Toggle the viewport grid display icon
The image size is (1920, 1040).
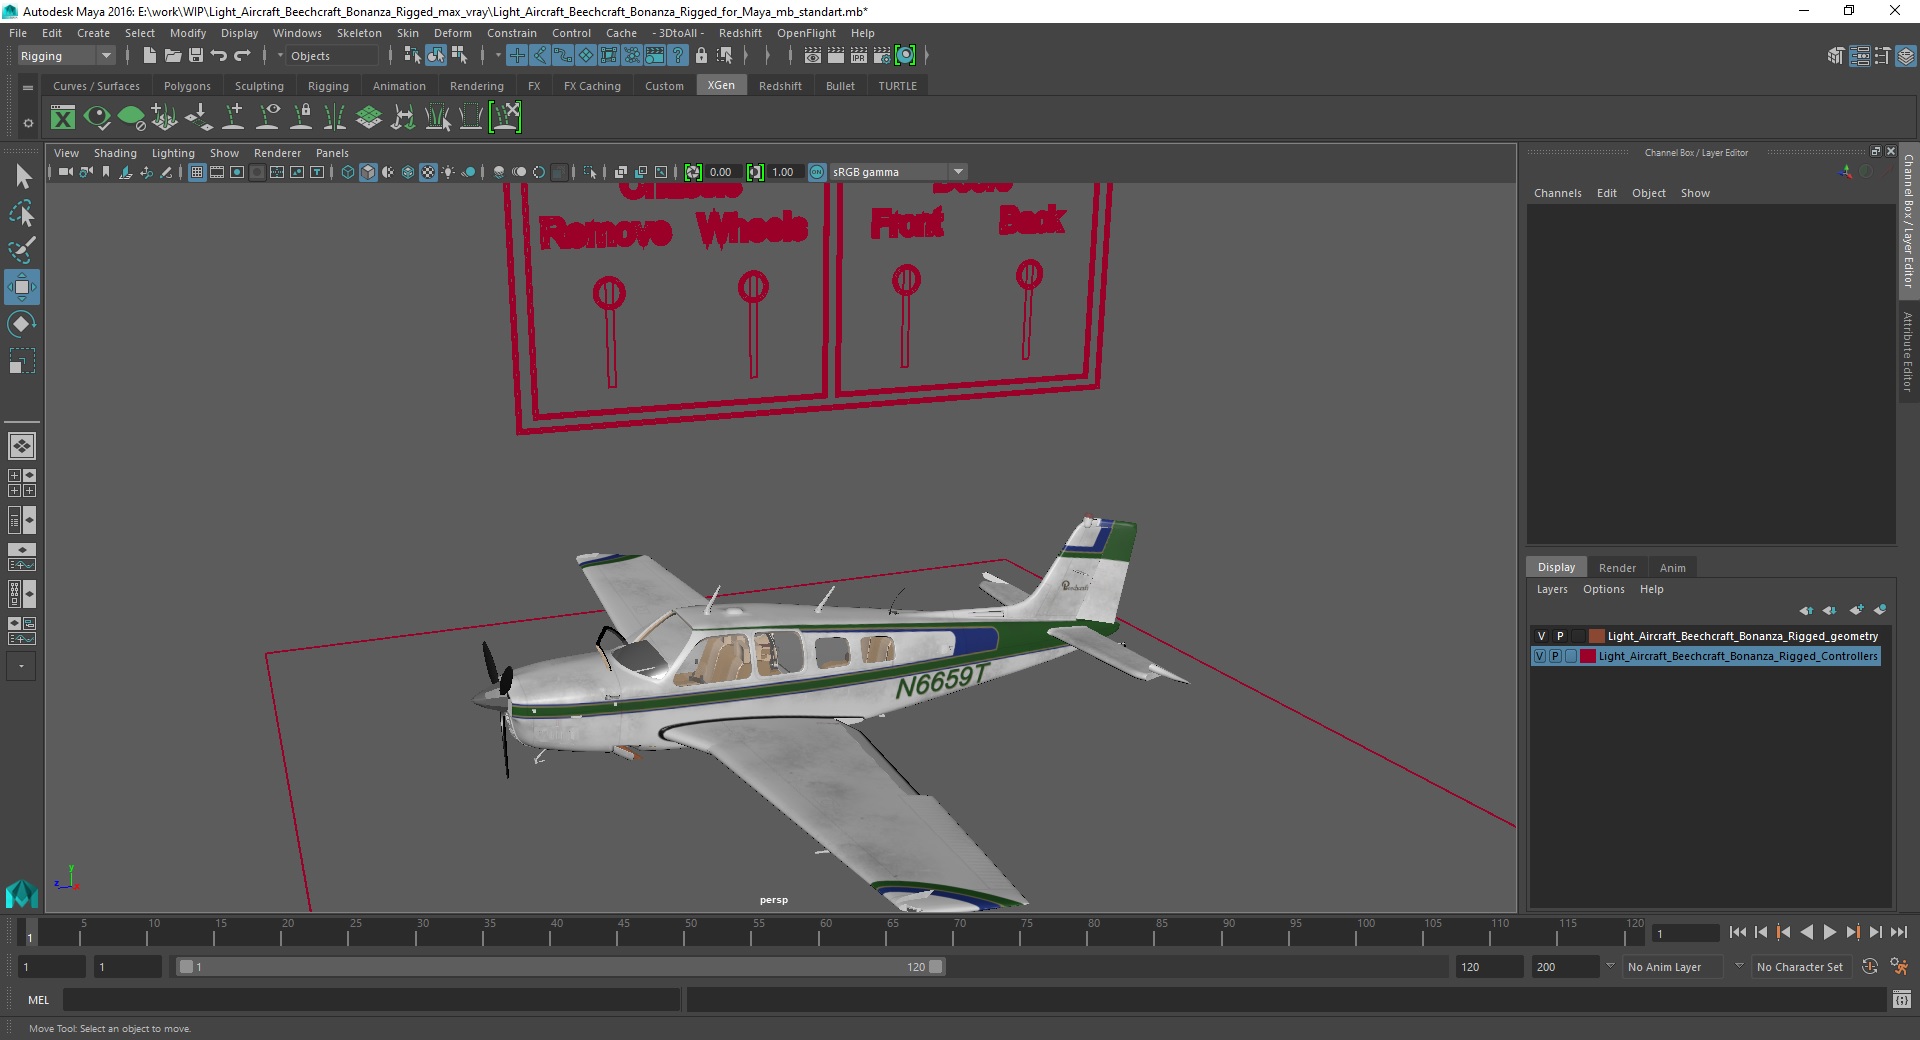[197, 172]
